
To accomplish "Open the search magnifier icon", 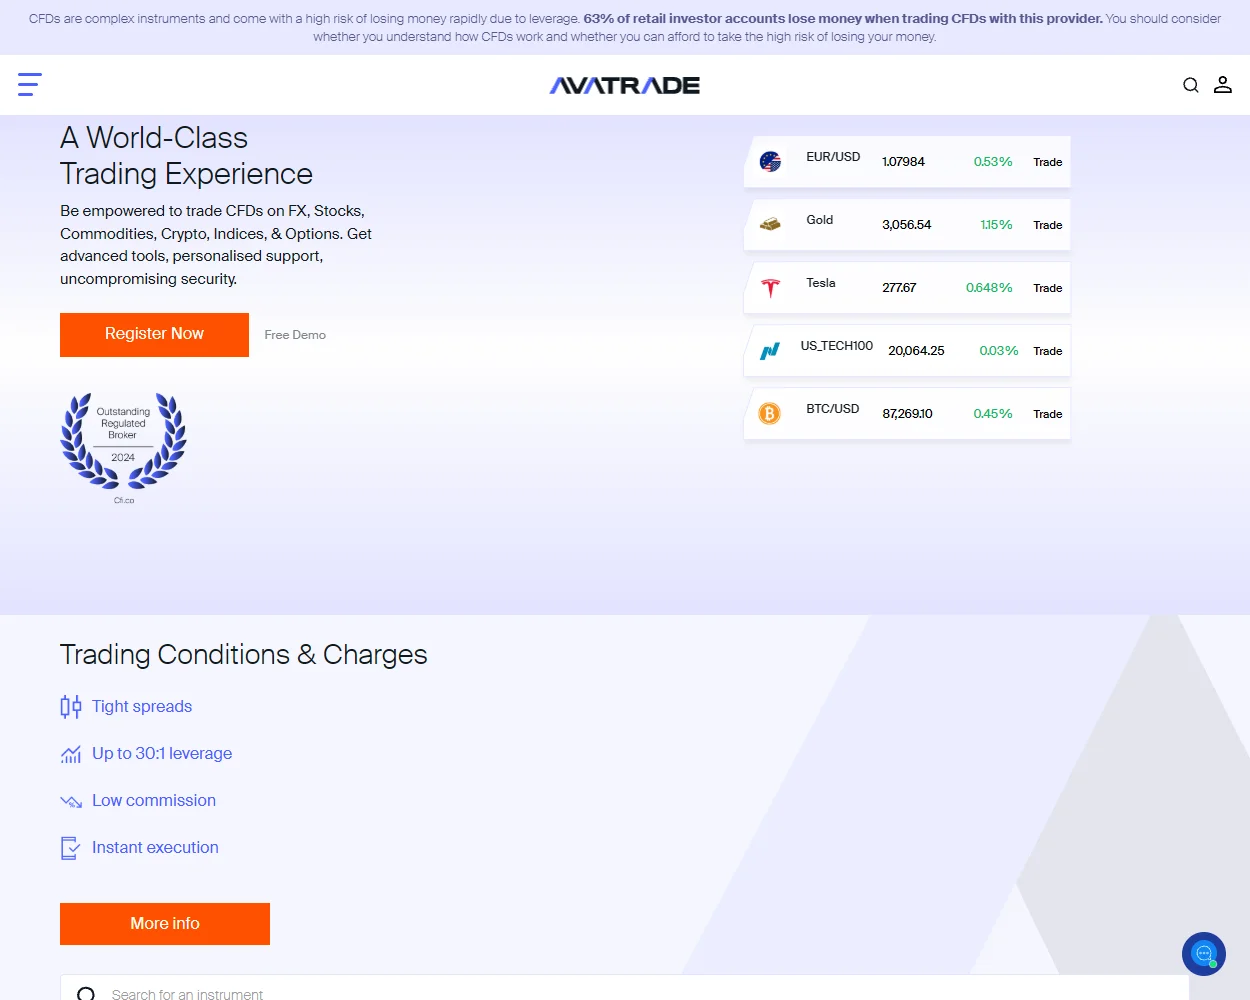I will pyautogui.click(x=1190, y=85).
